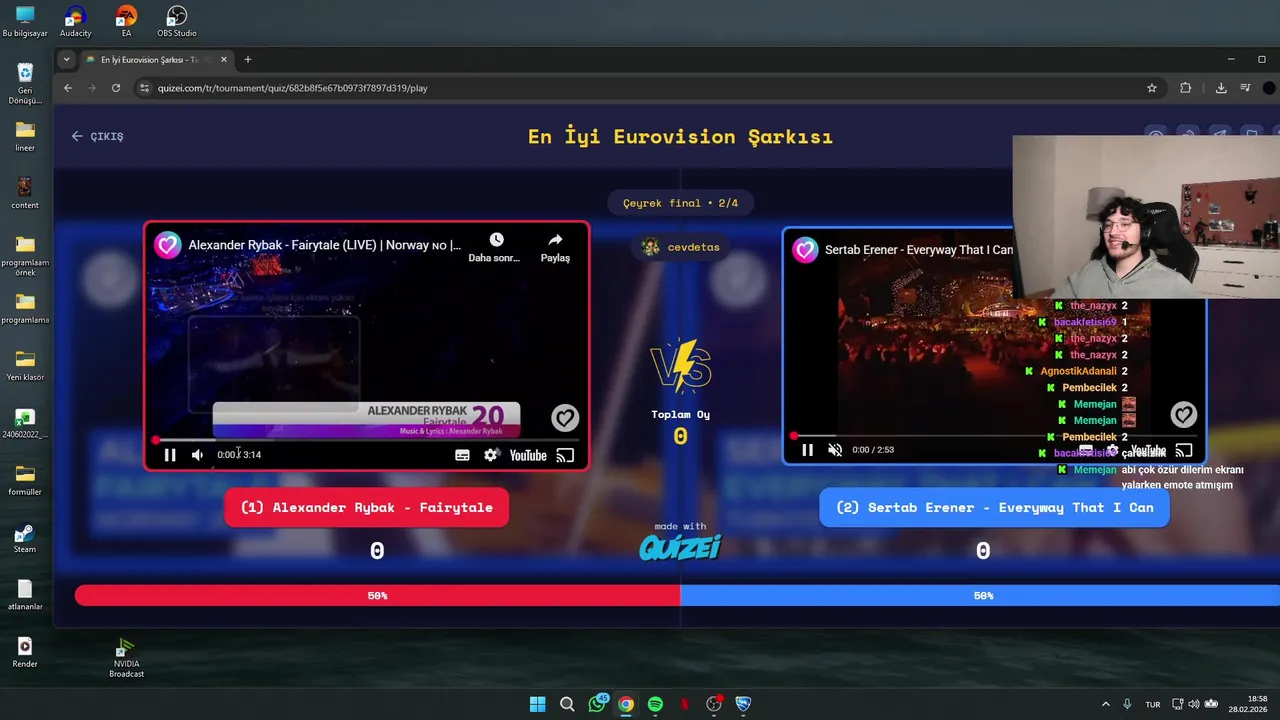This screenshot has width=1280, height=720.
Task: Open Netflix from the taskbar
Action: click(x=685, y=704)
